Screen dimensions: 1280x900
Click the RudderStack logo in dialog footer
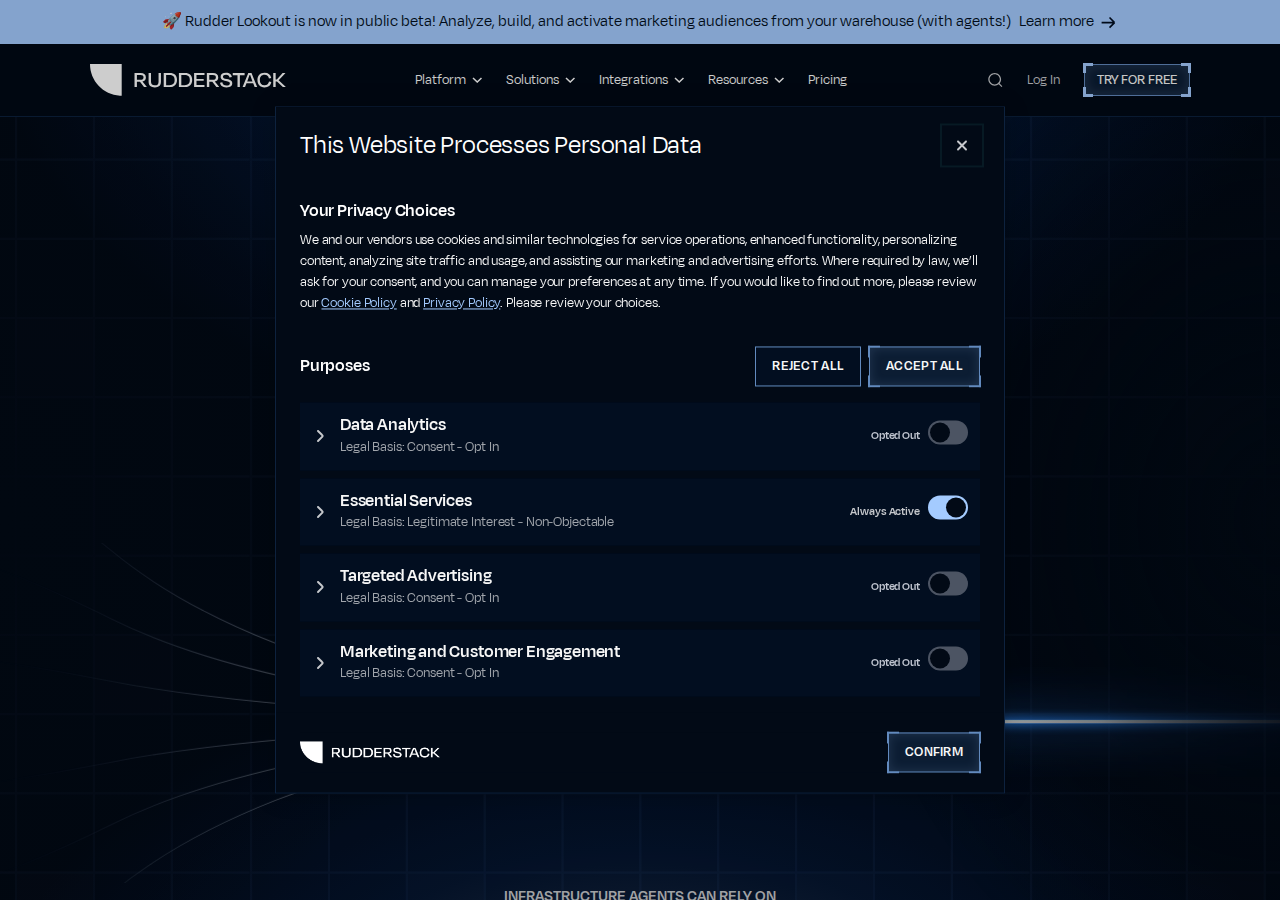click(370, 752)
